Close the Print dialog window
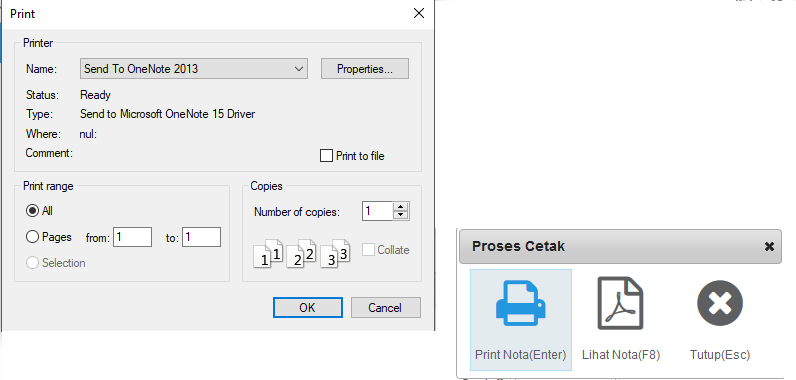This screenshot has width=796, height=380. point(419,14)
